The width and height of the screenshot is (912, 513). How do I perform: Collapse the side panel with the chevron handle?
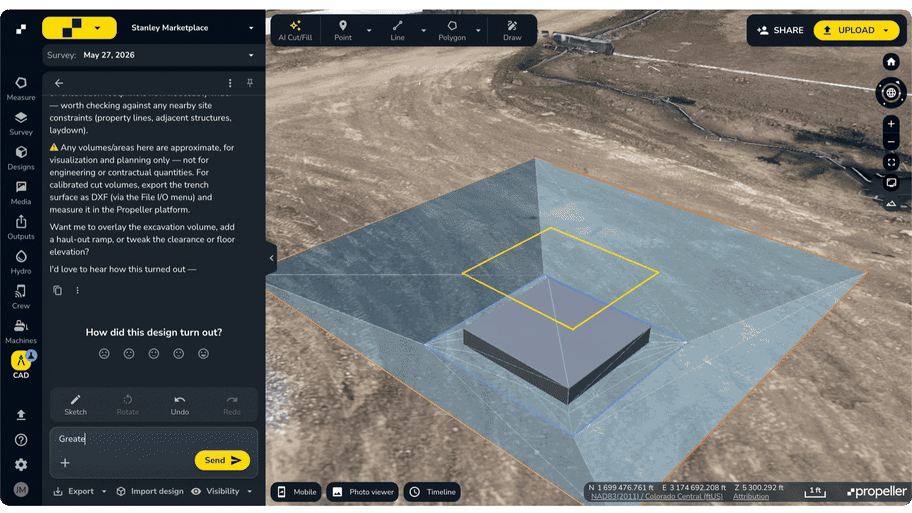pos(271,258)
